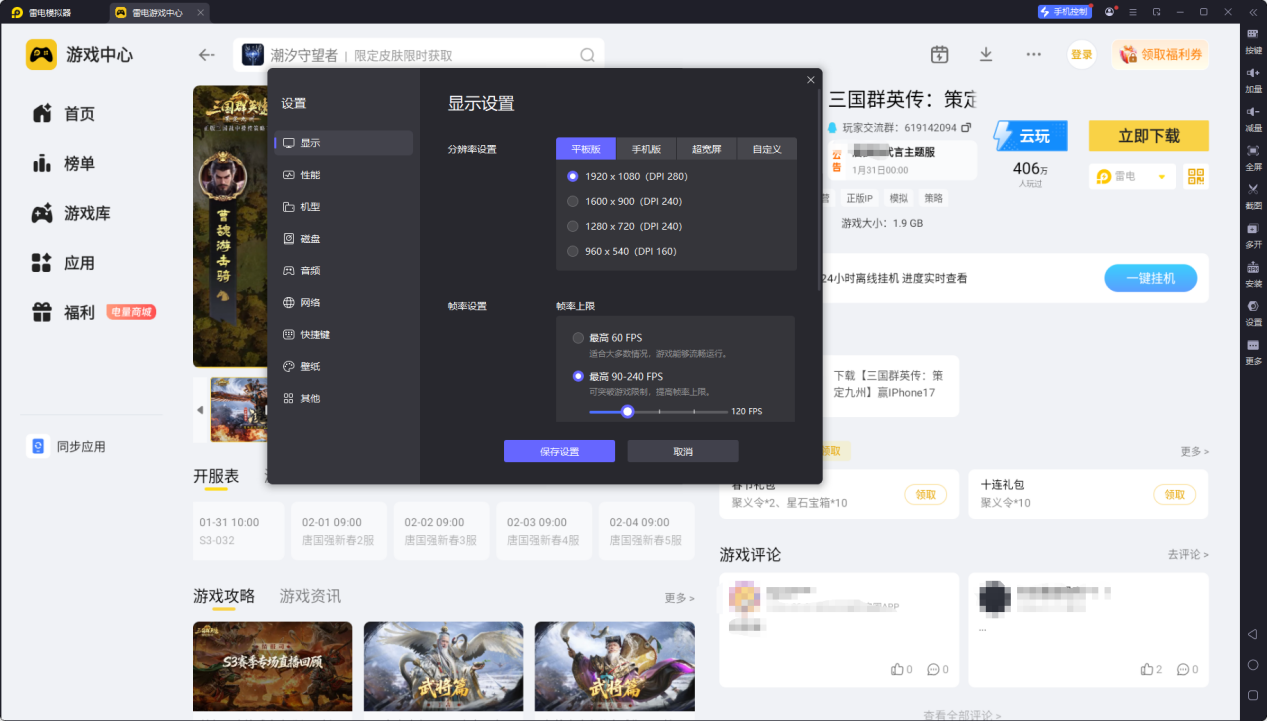Select 1920 x 1080 (DPI 280) resolution
The width and height of the screenshot is (1267, 721).
(x=627, y=176)
